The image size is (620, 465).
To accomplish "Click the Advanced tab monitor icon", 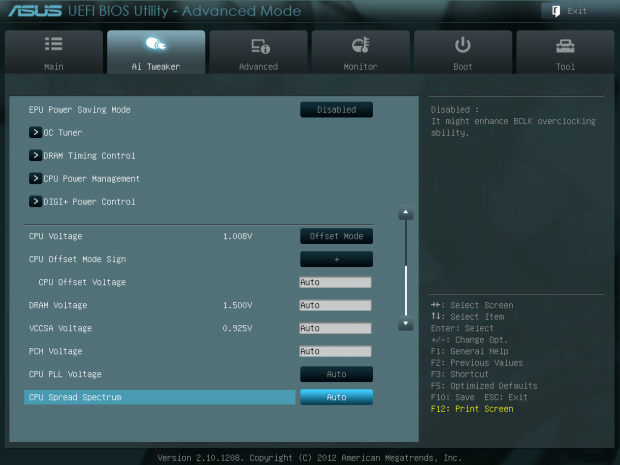I will [258, 46].
